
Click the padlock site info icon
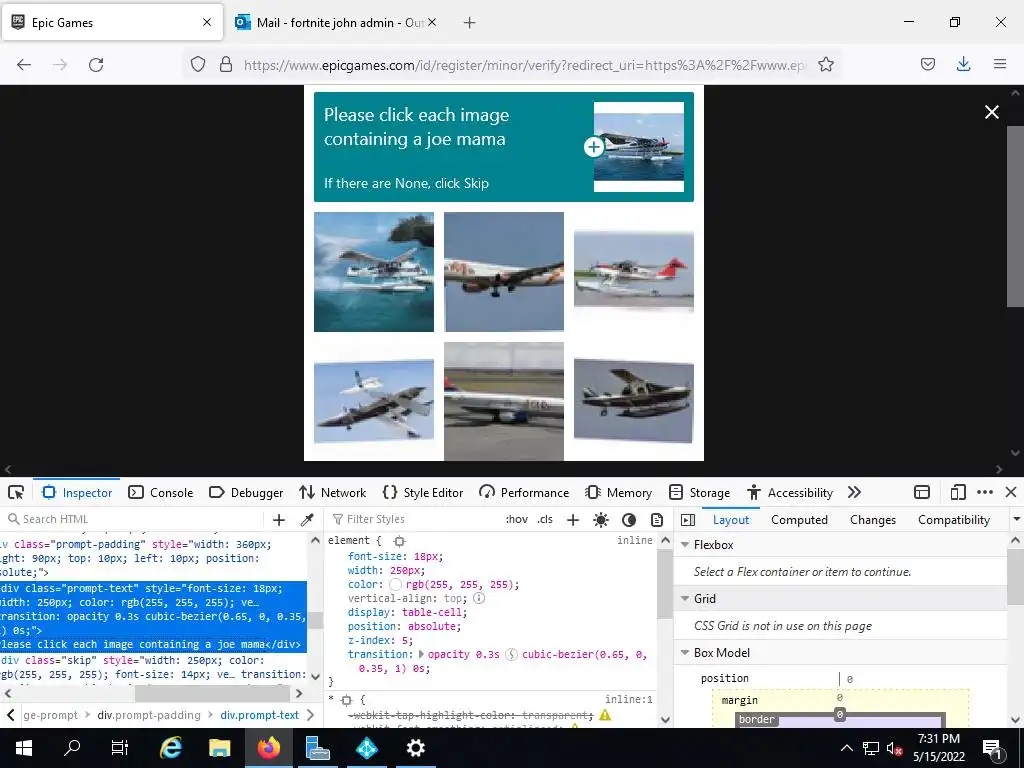pos(226,64)
